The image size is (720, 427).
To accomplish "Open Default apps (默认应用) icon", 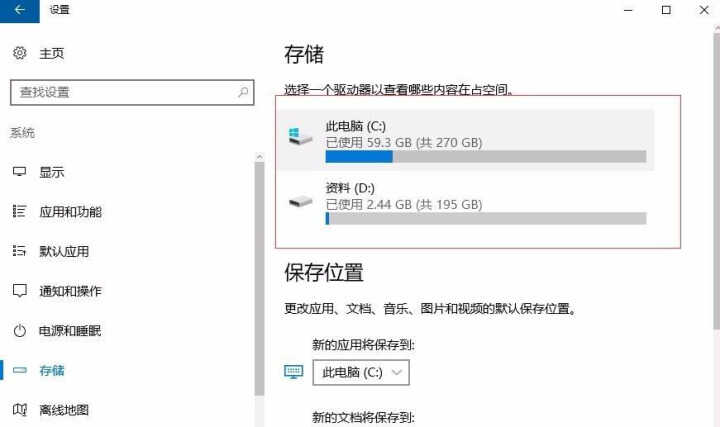I will click(19, 251).
